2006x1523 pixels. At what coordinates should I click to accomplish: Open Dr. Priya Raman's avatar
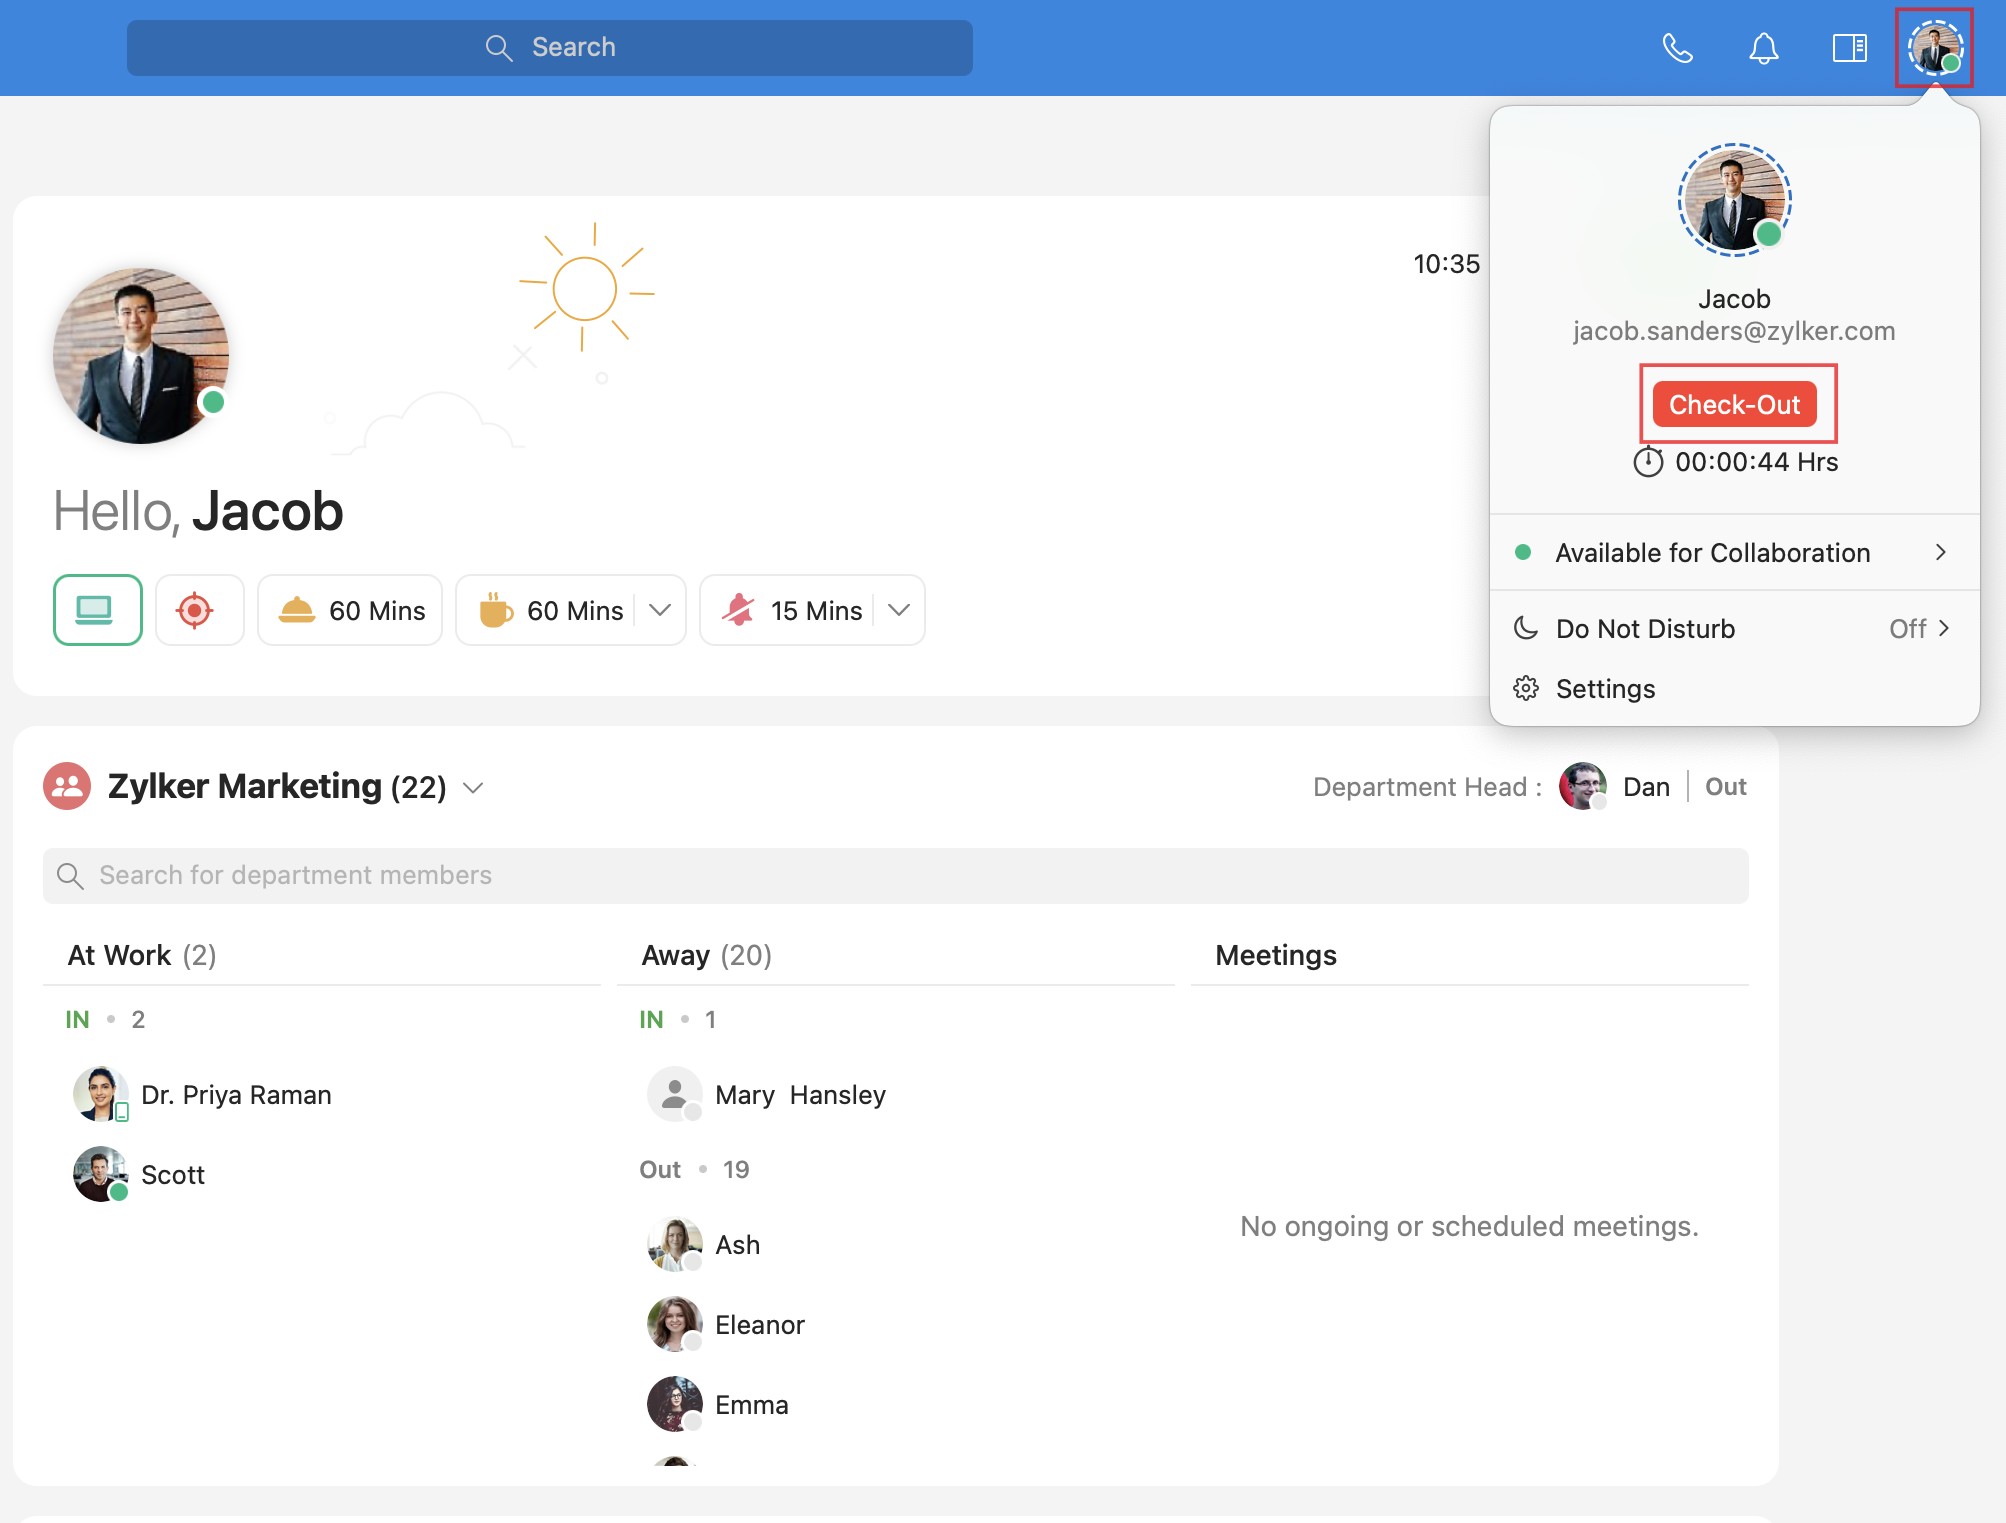pyautogui.click(x=100, y=1094)
